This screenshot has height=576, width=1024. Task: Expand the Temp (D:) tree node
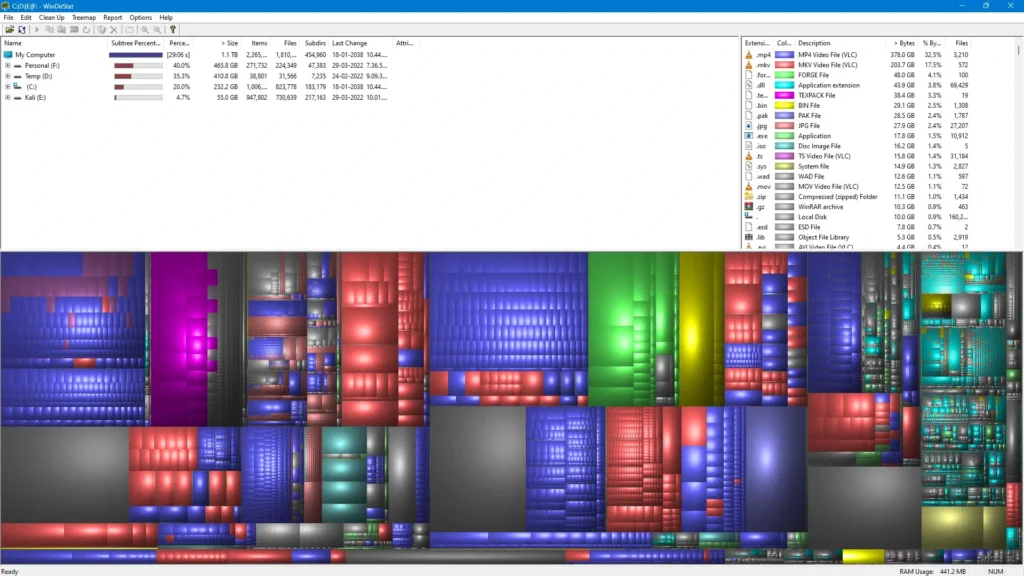[x=7, y=75]
